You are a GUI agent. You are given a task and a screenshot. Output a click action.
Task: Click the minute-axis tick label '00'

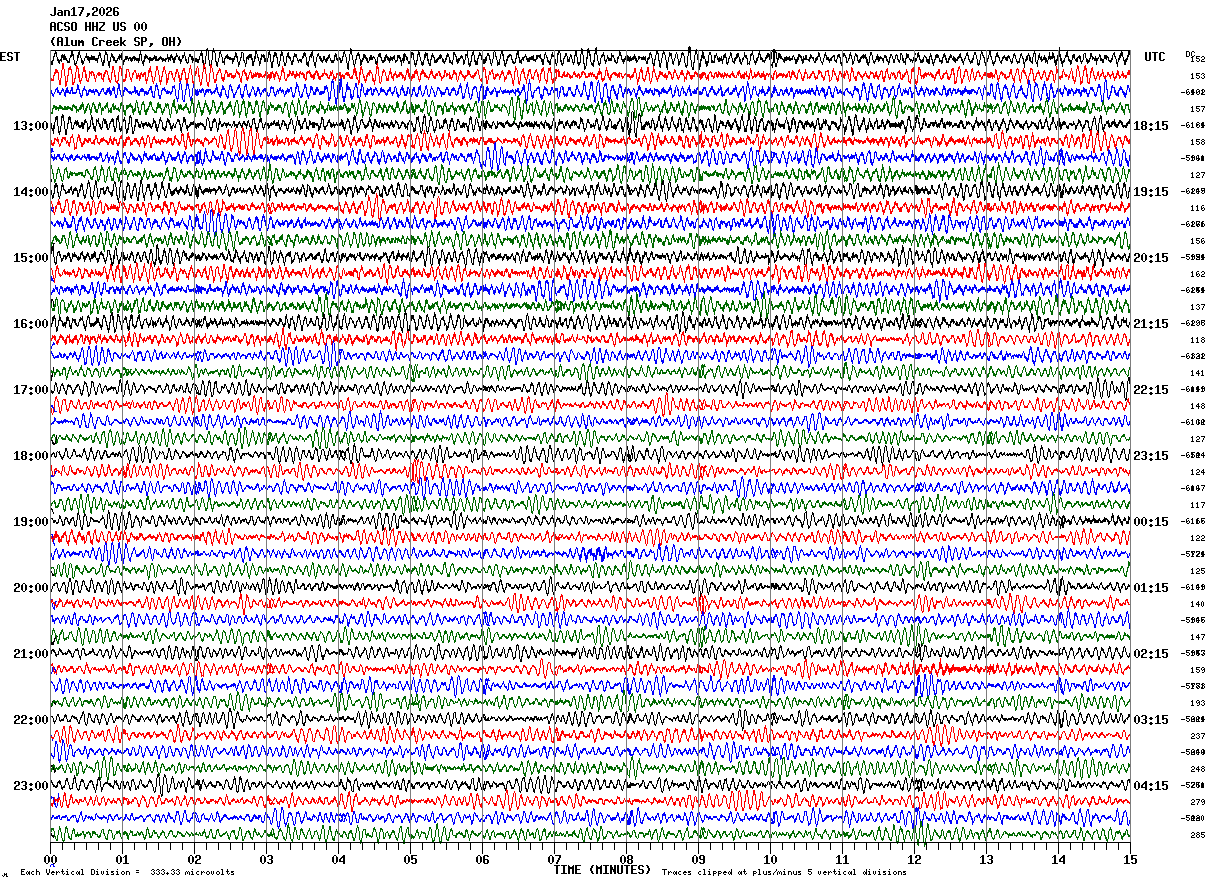(x=51, y=859)
